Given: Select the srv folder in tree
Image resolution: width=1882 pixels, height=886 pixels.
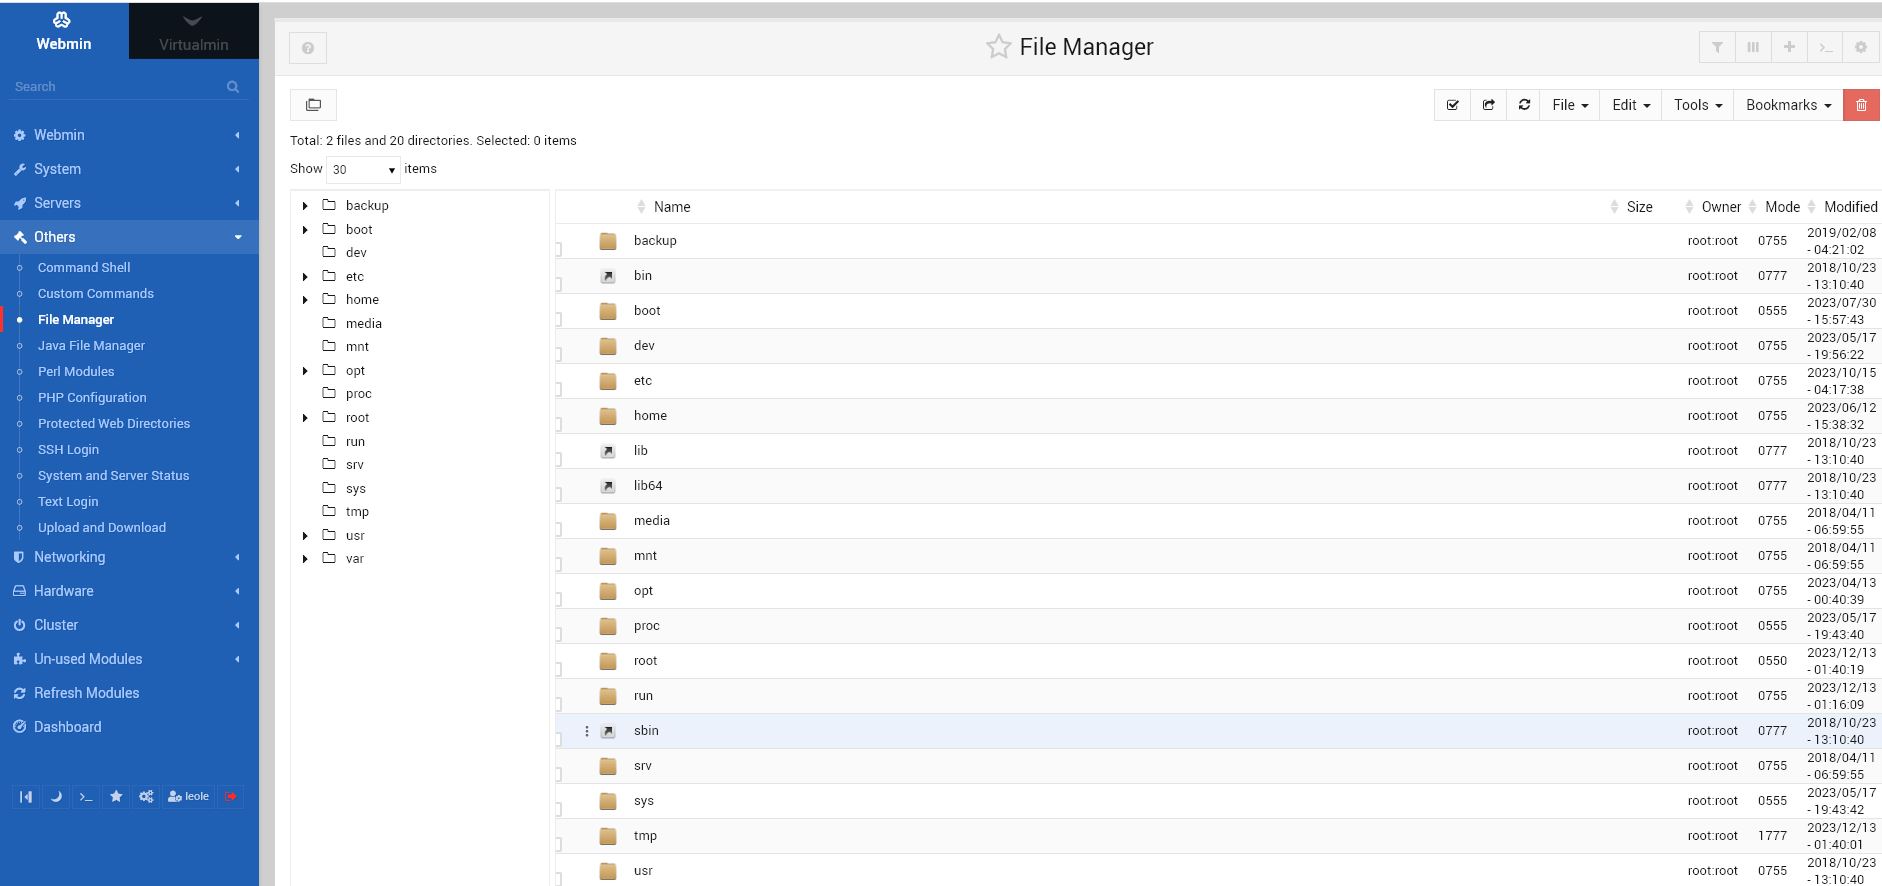Looking at the screenshot, I should pyautogui.click(x=355, y=465).
